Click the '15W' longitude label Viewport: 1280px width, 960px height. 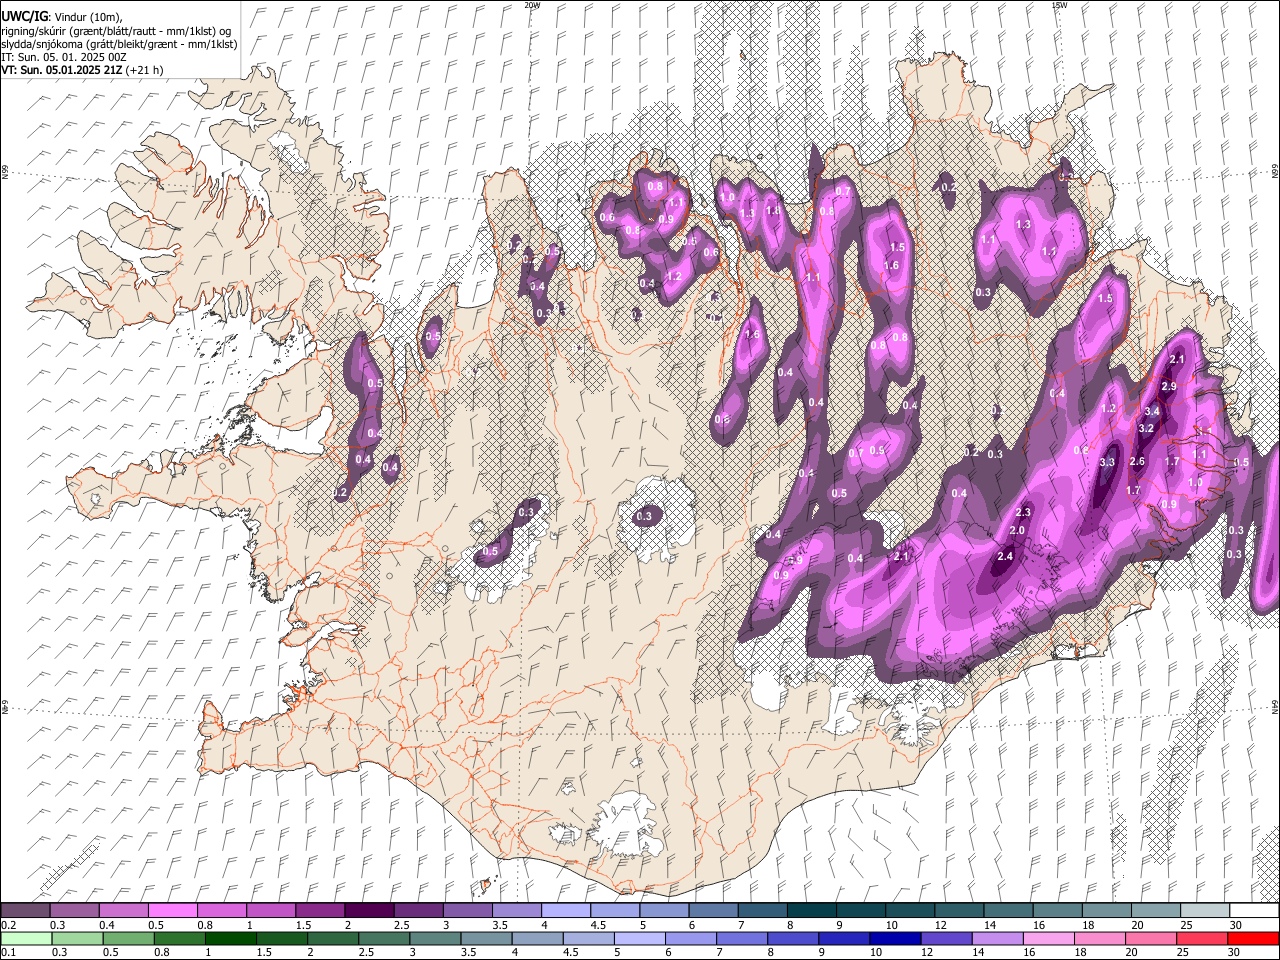[1059, 5]
